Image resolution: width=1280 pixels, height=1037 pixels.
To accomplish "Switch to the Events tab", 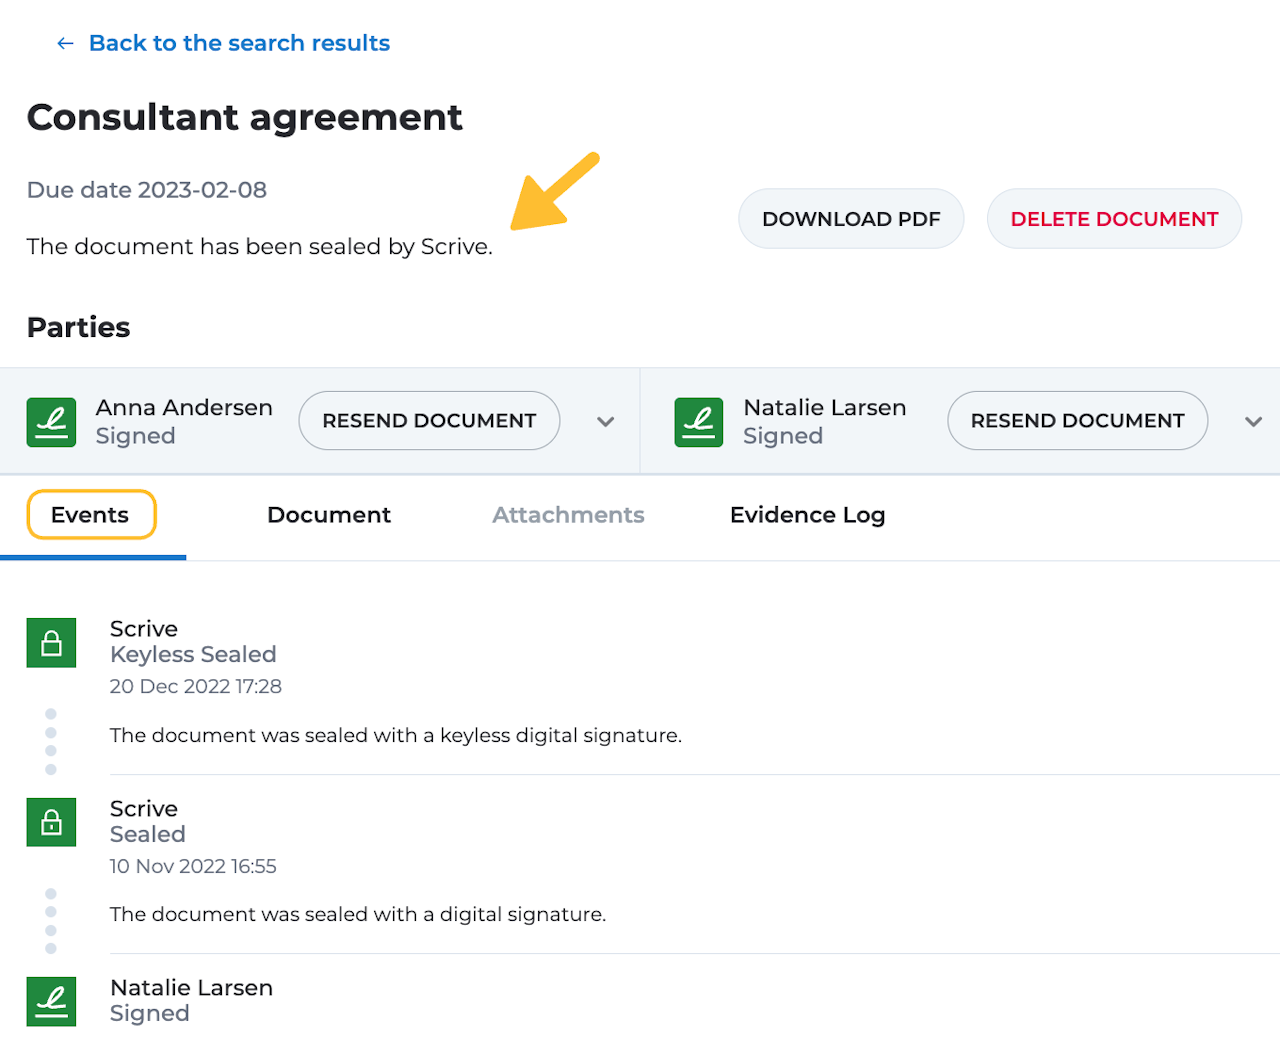I will (91, 515).
